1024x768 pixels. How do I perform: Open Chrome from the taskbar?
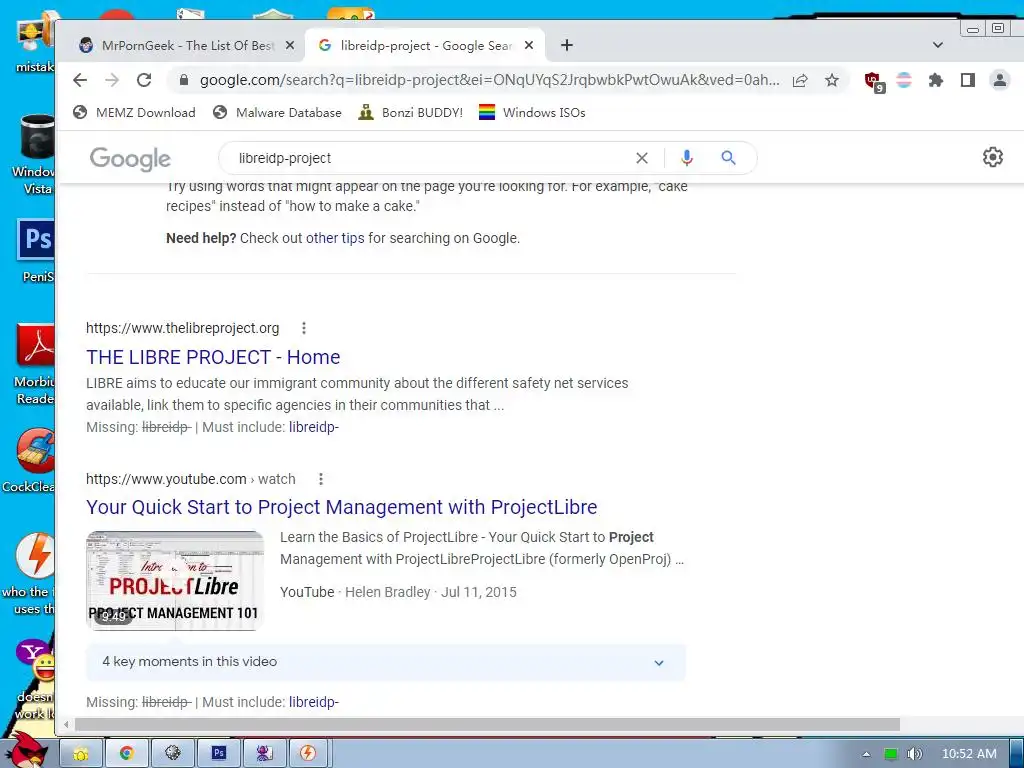click(127, 753)
